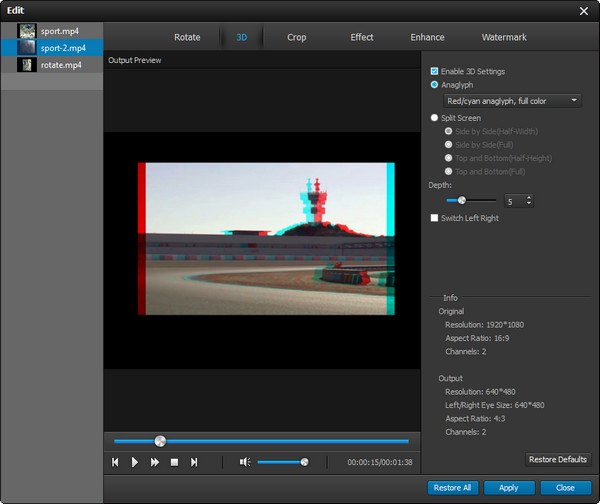This screenshot has width=600, height=504.
Task: Apply the 3D settings
Action: (x=509, y=488)
